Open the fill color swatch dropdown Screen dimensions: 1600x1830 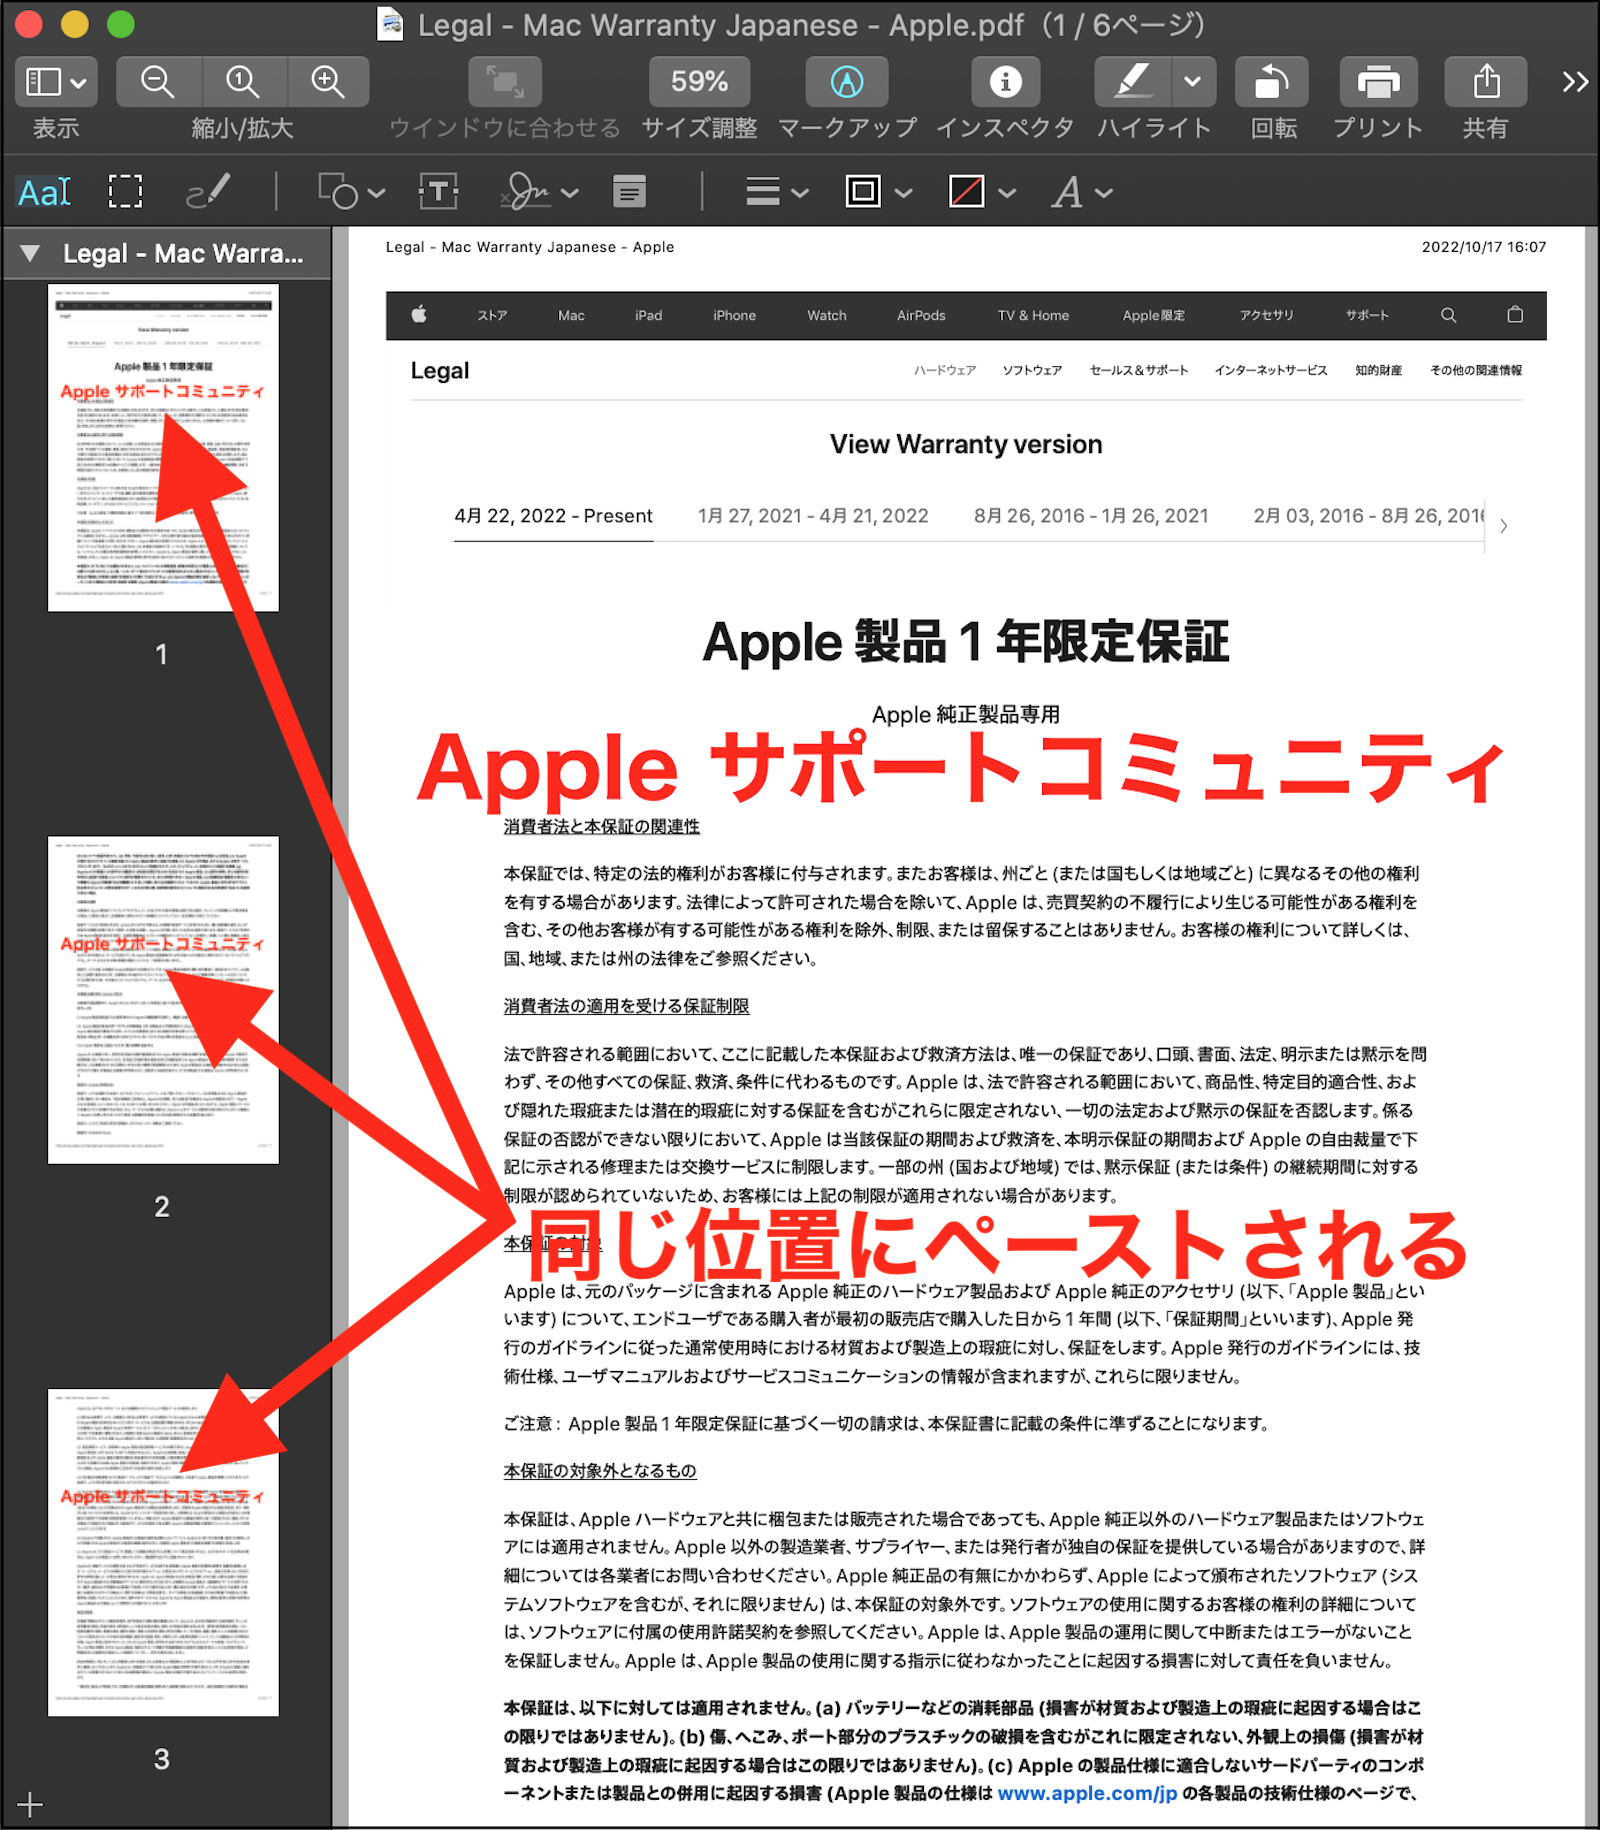coord(982,191)
